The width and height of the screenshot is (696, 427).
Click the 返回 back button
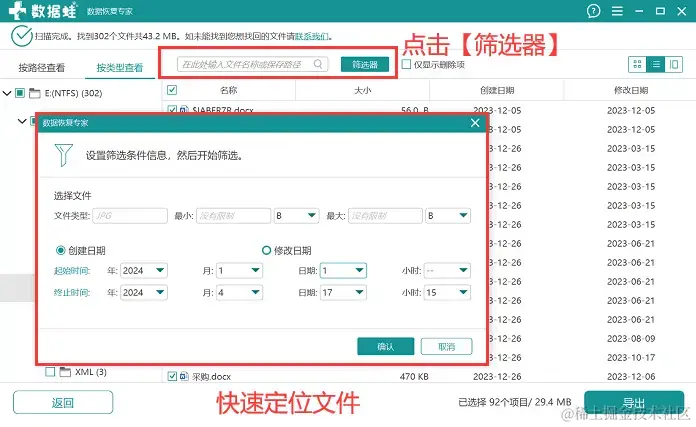63,402
